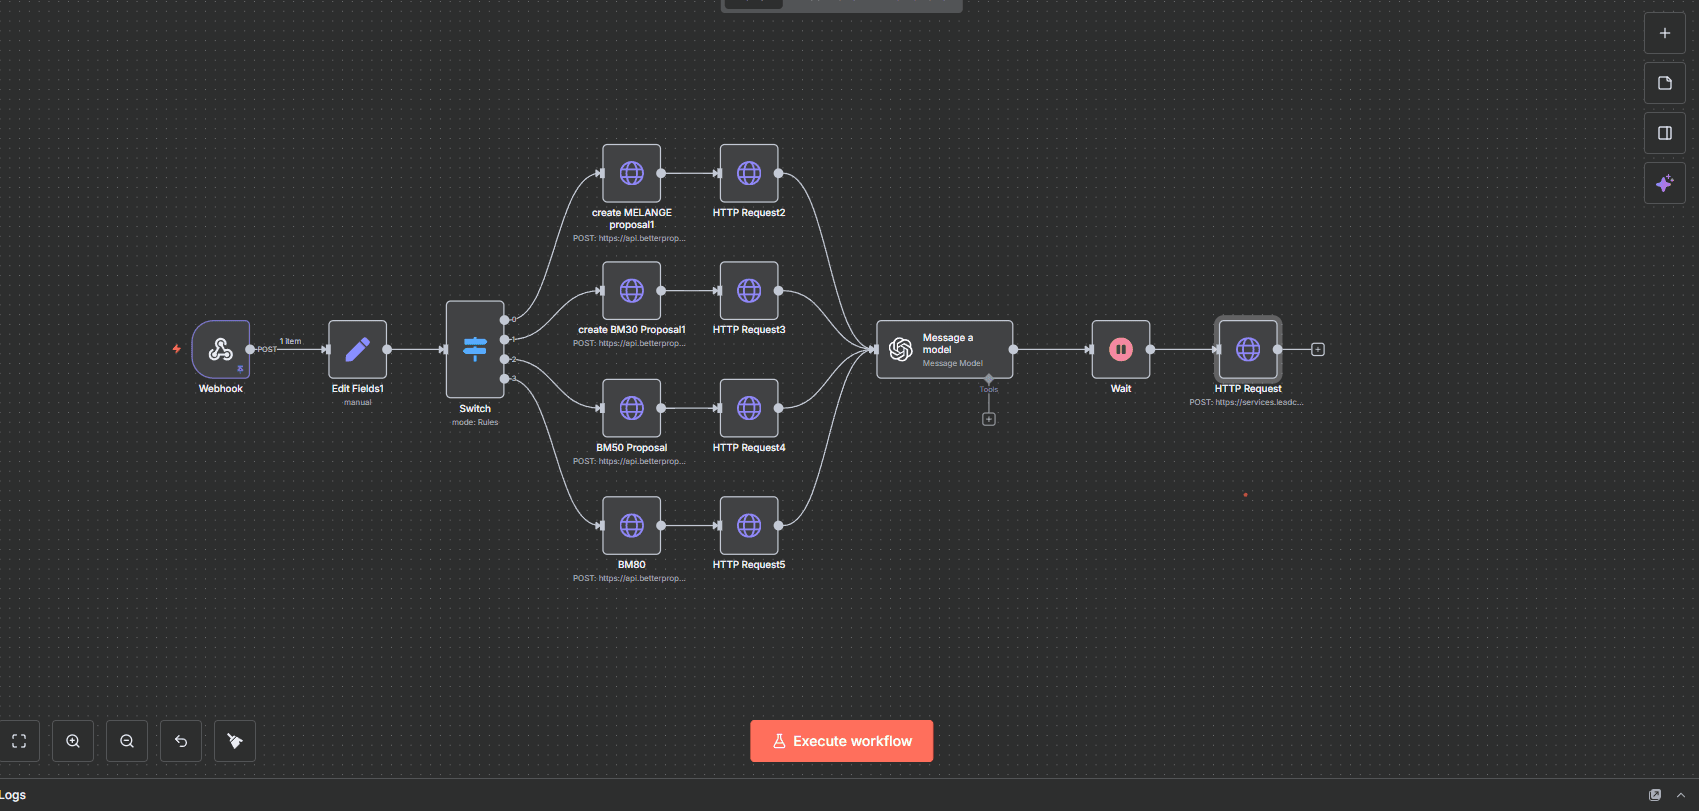Open the Logs panel label
Image resolution: width=1699 pixels, height=811 pixels.
pos(13,795)
